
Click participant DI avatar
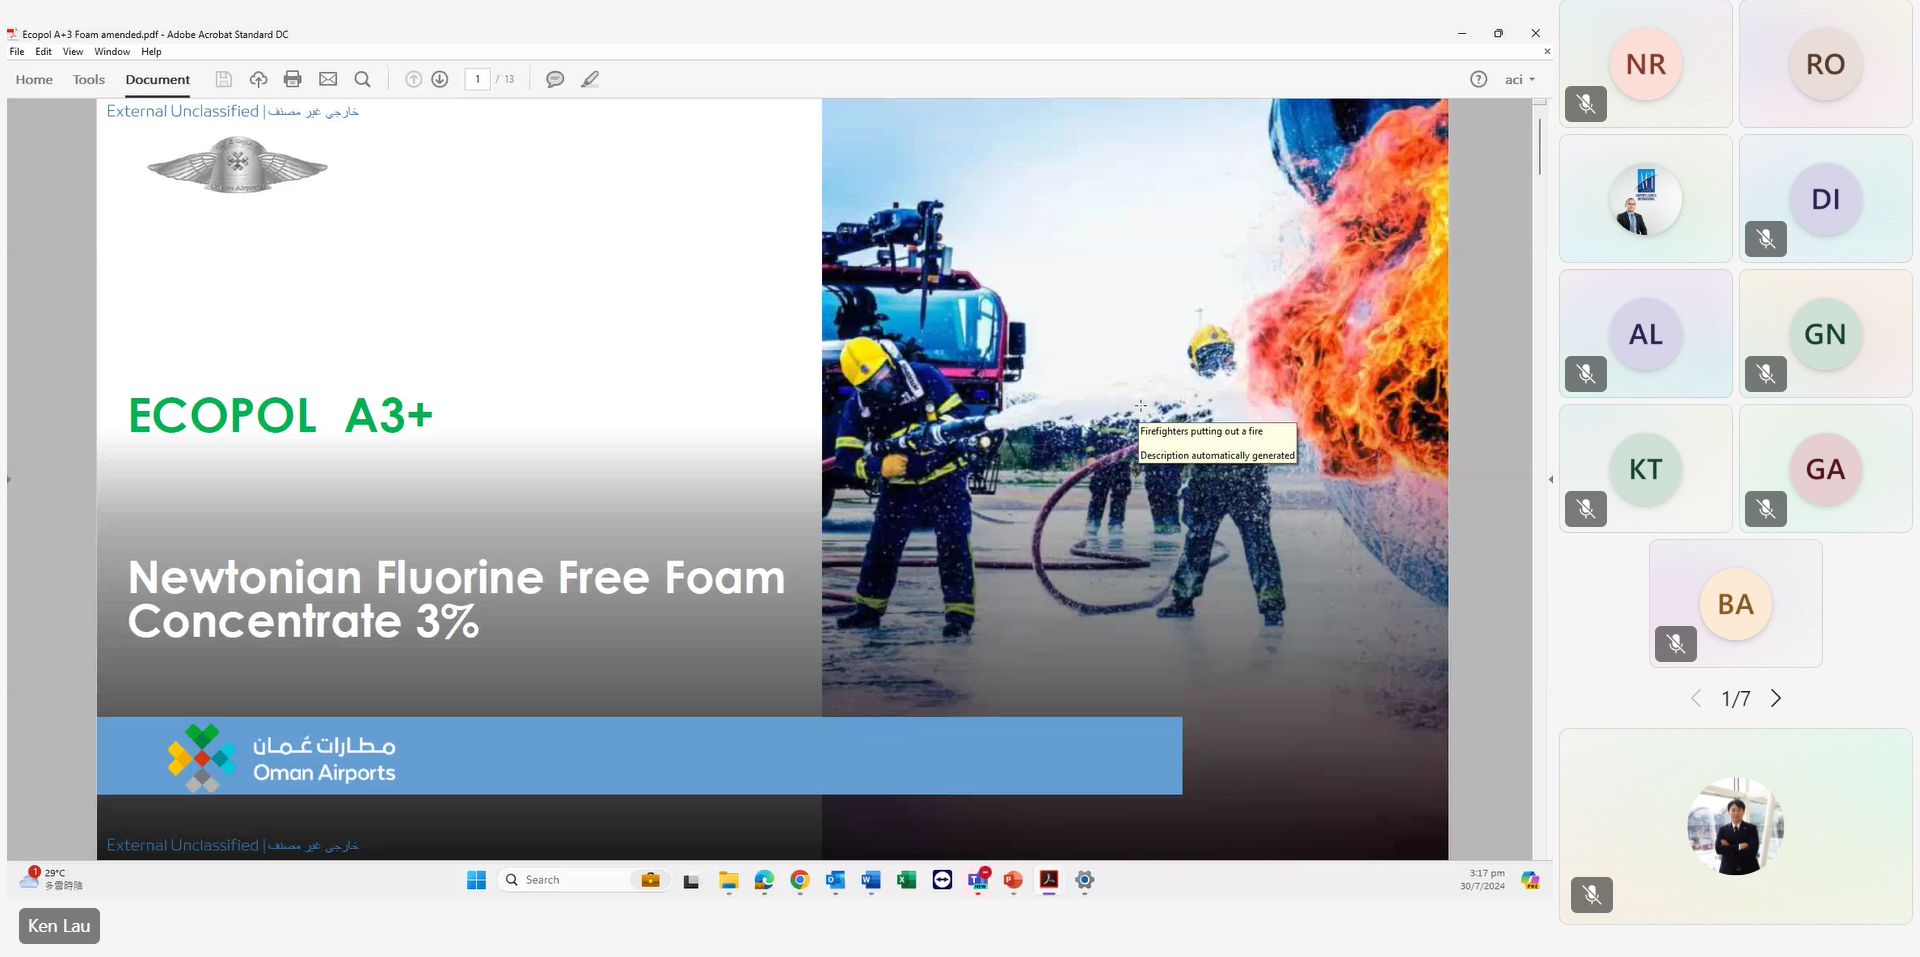tap(1825, 199)
